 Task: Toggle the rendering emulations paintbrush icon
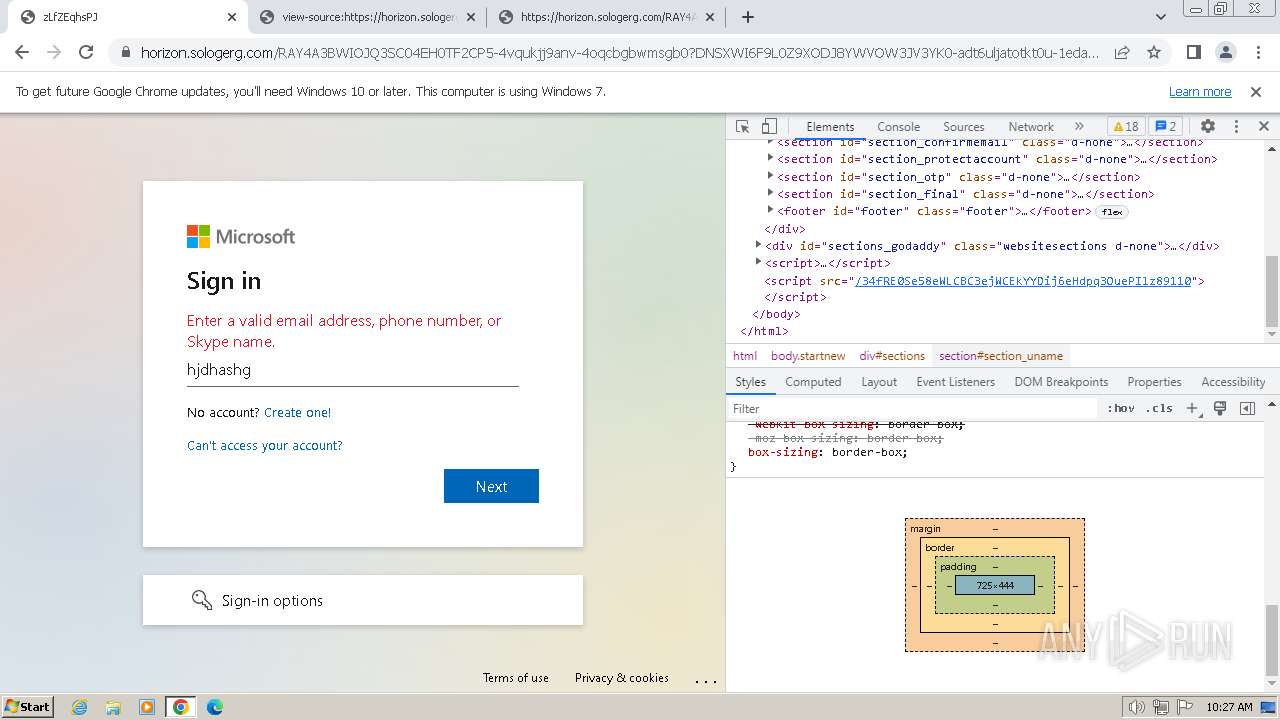(1220, 408)
